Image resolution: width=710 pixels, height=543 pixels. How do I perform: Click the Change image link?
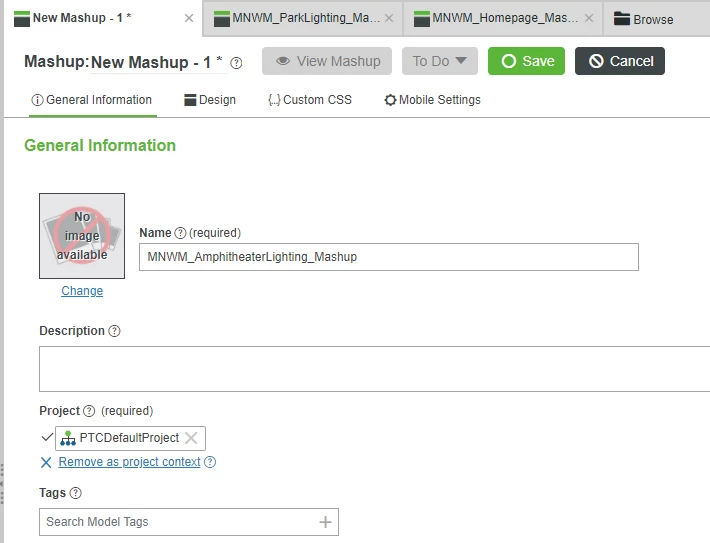(x=82, y=291)
